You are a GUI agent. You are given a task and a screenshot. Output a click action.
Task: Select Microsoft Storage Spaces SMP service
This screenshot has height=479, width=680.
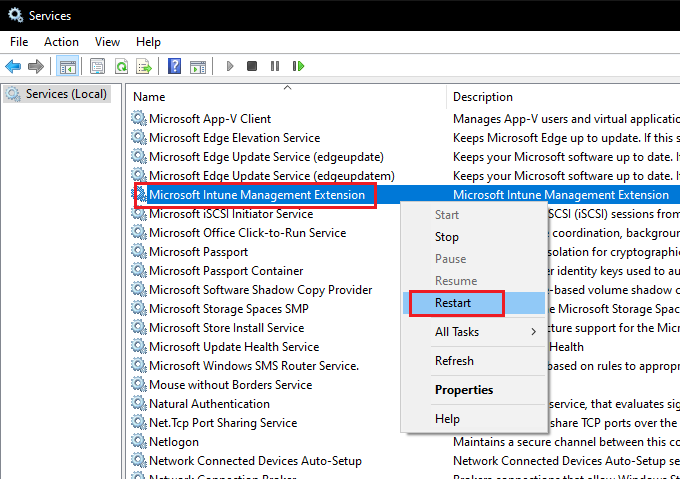tap(229, 309)
